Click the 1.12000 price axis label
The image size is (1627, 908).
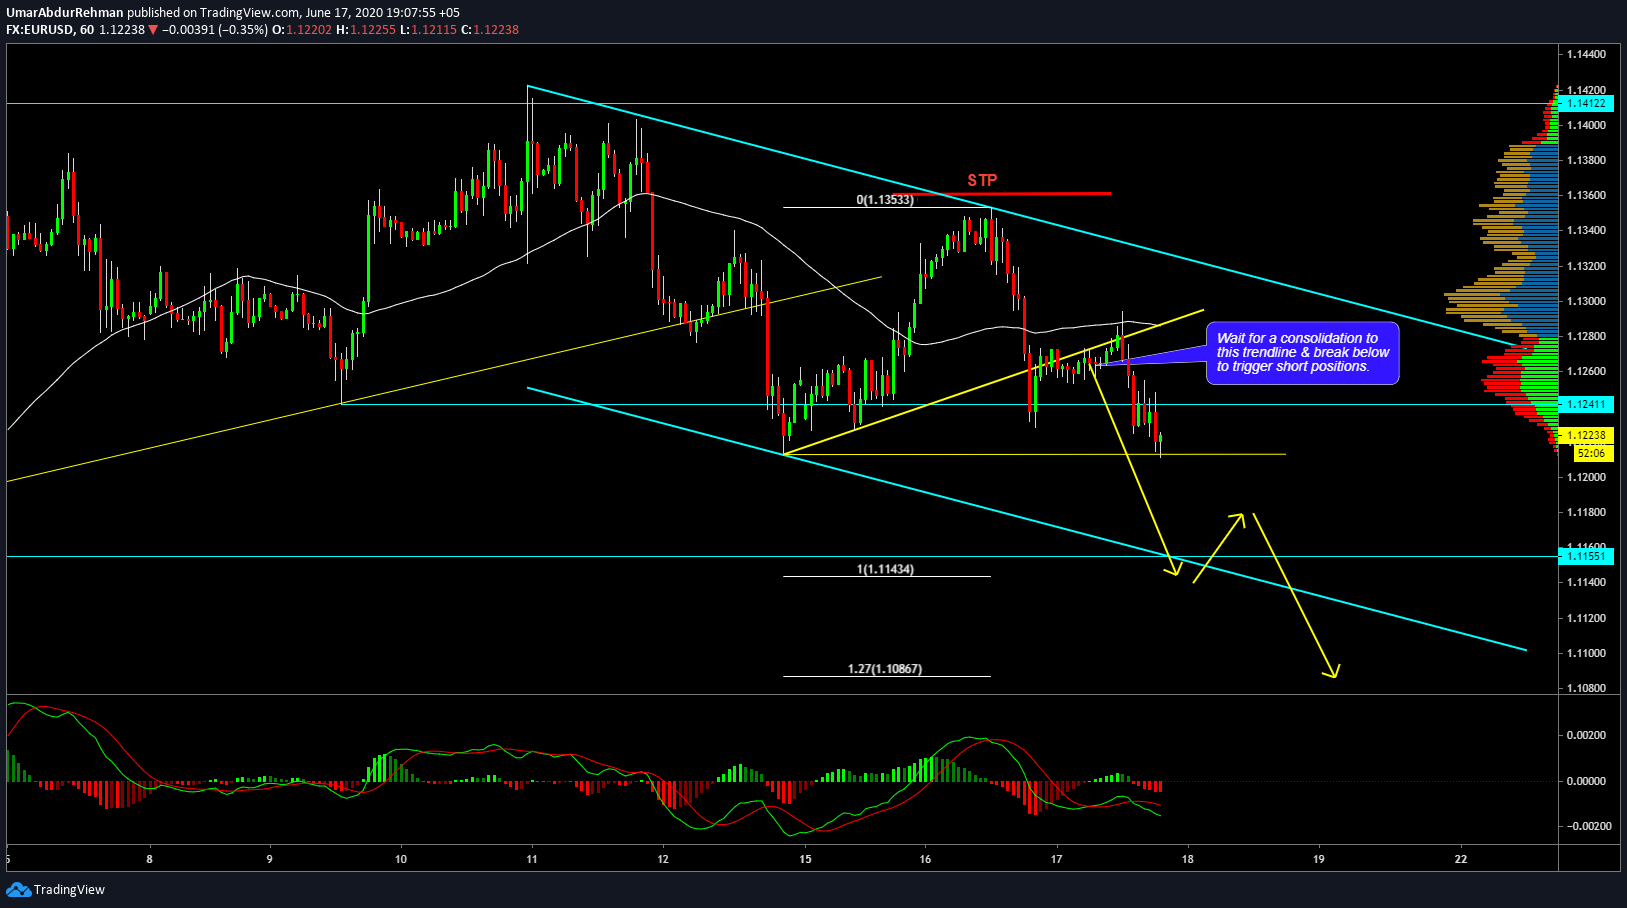click(x=1586, y=477)
